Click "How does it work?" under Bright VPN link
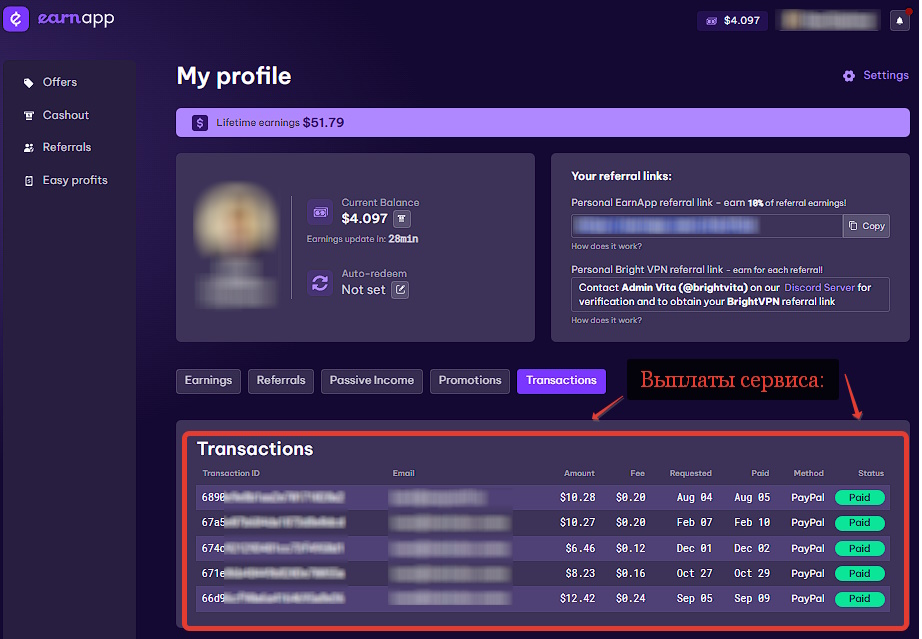The image size is (922, 639). pos(606,320)
